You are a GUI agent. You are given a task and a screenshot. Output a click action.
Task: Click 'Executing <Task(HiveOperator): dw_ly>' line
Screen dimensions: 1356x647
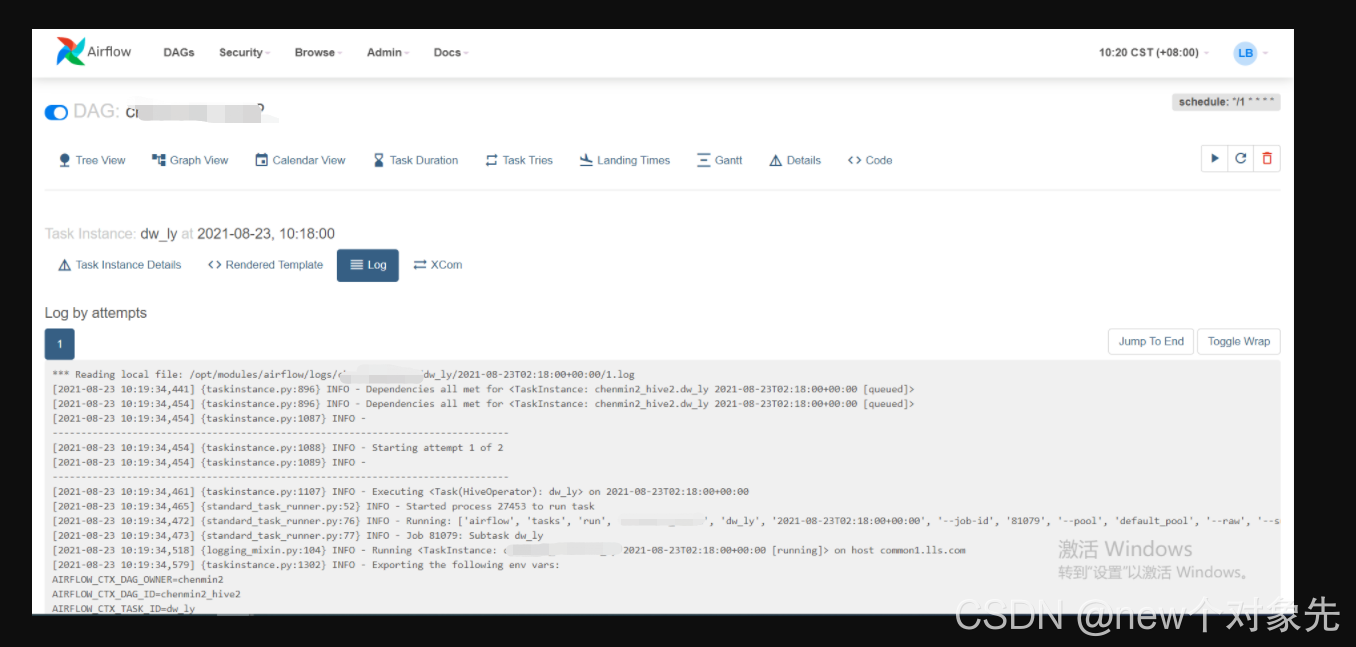pos(400,491)
